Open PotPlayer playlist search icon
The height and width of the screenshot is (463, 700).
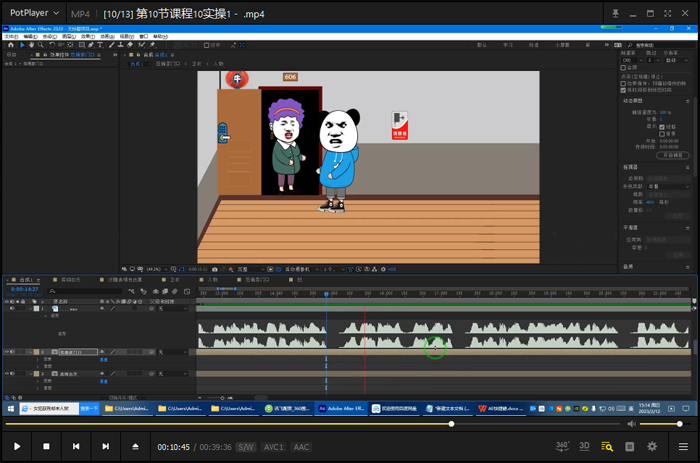(x=607, y=446)
